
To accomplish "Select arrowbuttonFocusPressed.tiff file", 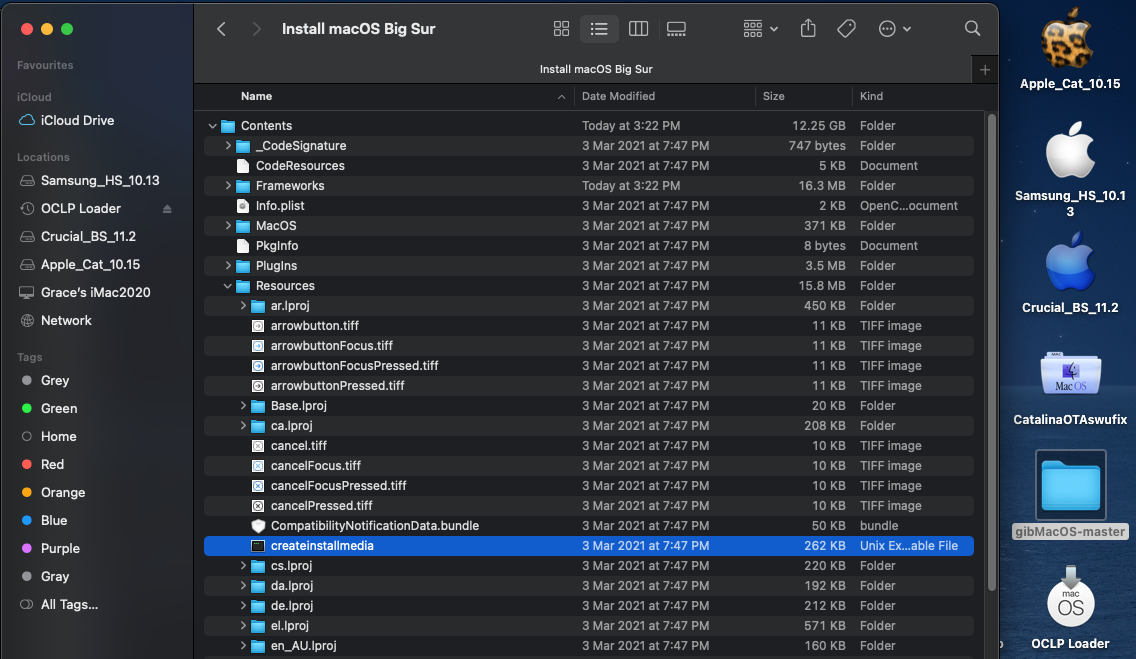I will [x=588, y=366].
